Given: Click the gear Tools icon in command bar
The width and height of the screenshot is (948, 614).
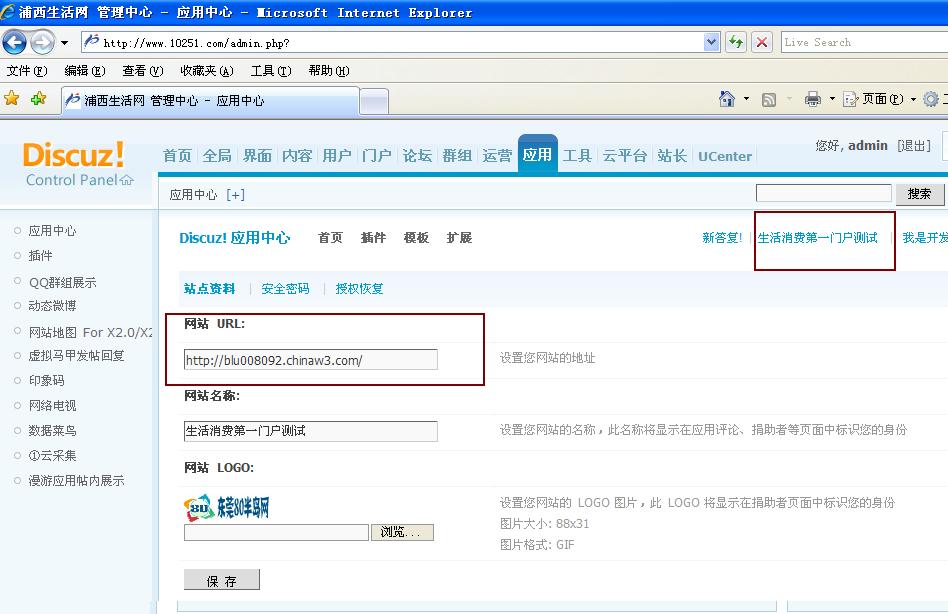Looking at the screenshot, I should coord(931,99).
